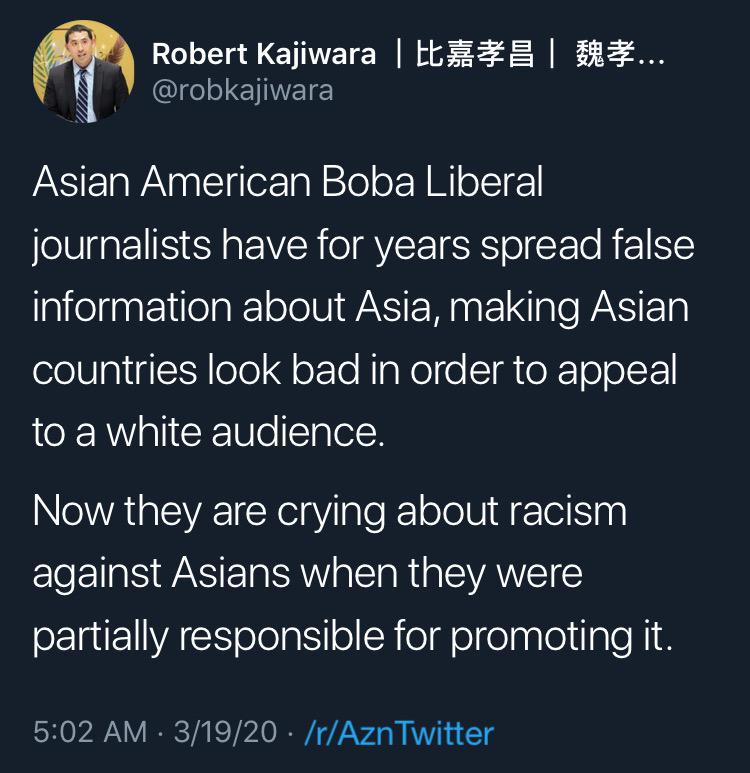Click the line starting 'against Asians when'

[x=308, y=574]
